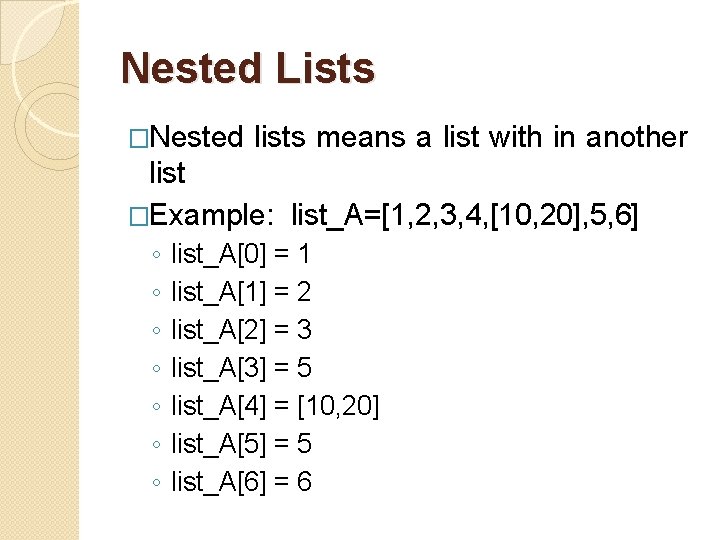Click the line 'list_A[2] = 3'
The height and width of the screenshot is (540, 720).
click(241, 331)
